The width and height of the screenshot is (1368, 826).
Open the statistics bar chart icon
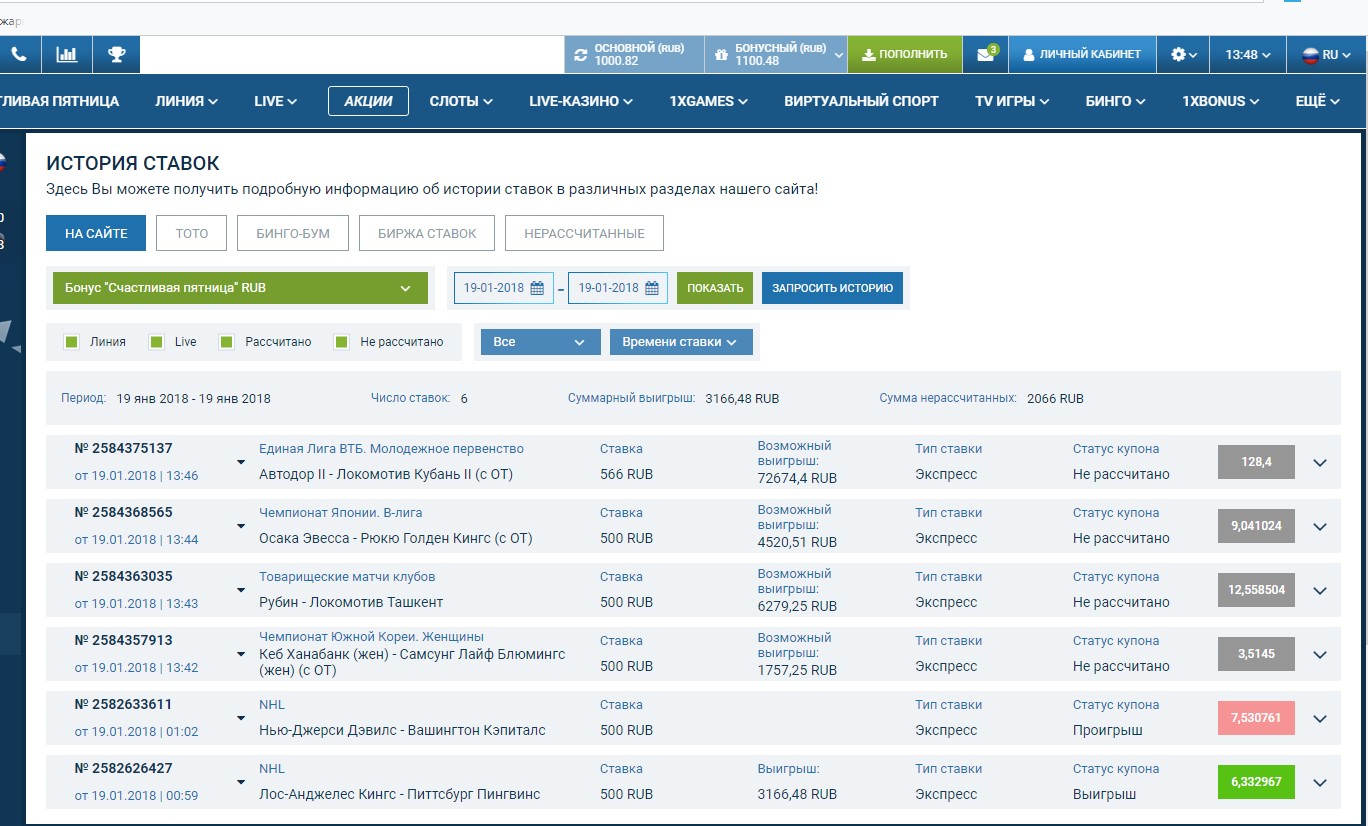pos(67,55)
